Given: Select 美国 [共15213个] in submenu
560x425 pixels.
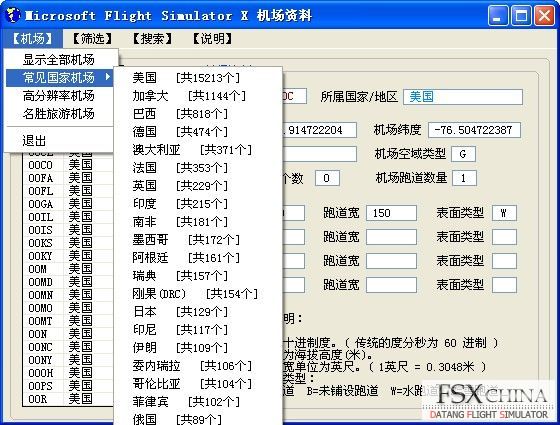Looking at the screenshot, I should 198,78.
